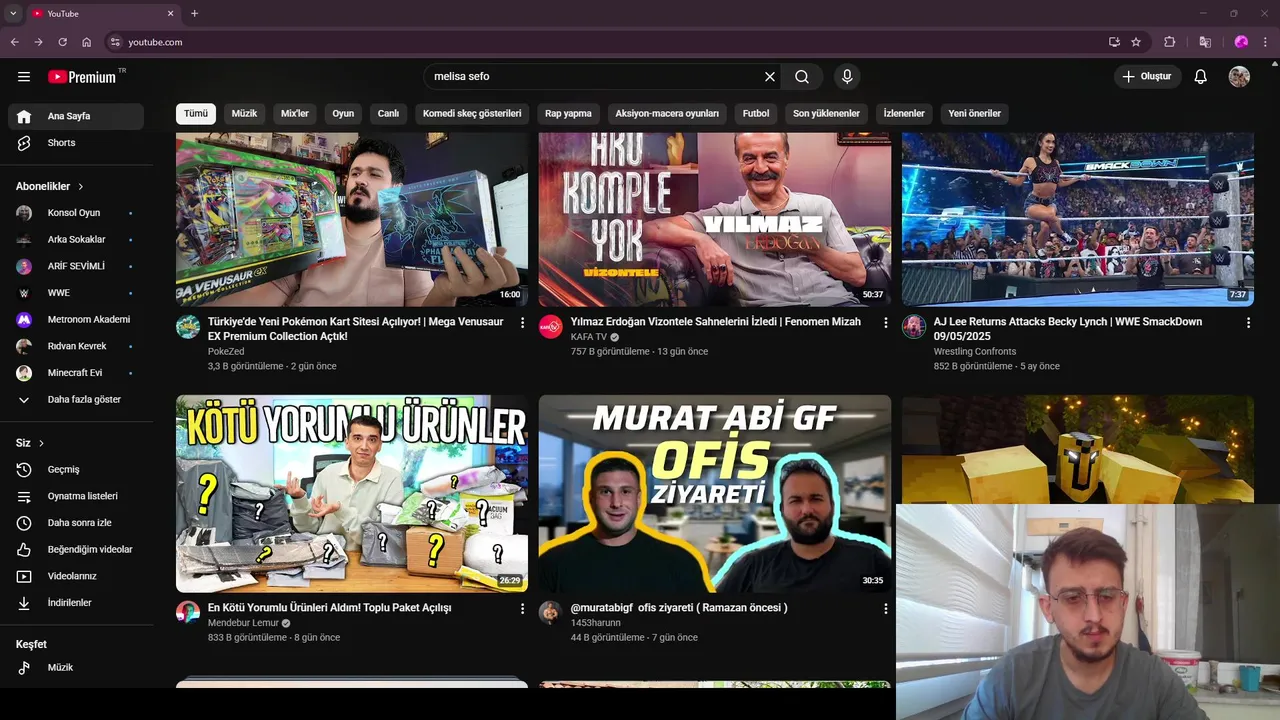1280x720 pixels.
Task: Click the Oluştur create button
Action: [x=1147, y=77]
